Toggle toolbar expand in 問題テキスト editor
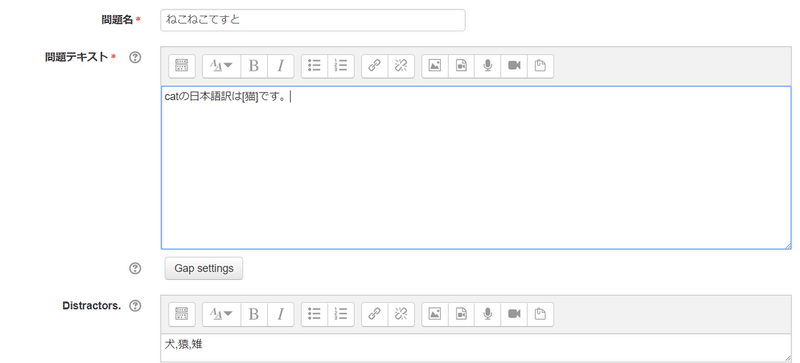 182,66
